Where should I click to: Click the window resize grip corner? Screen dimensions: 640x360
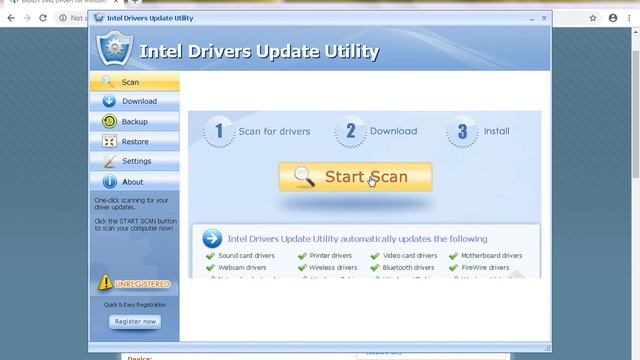click(x=547, y=348)
